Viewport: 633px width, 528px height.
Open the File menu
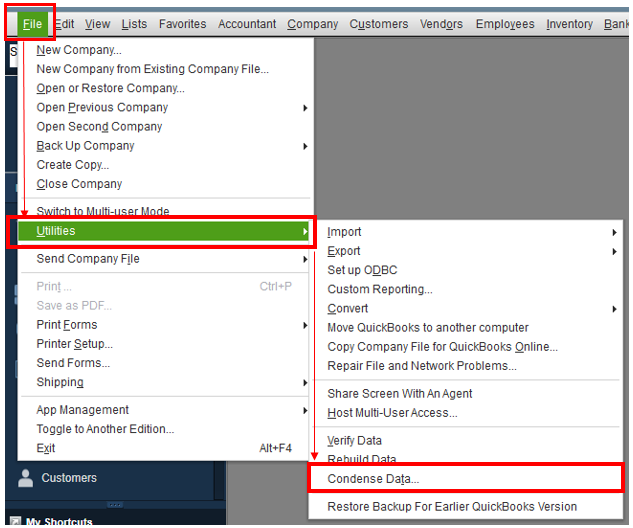[x=32, y=24]
